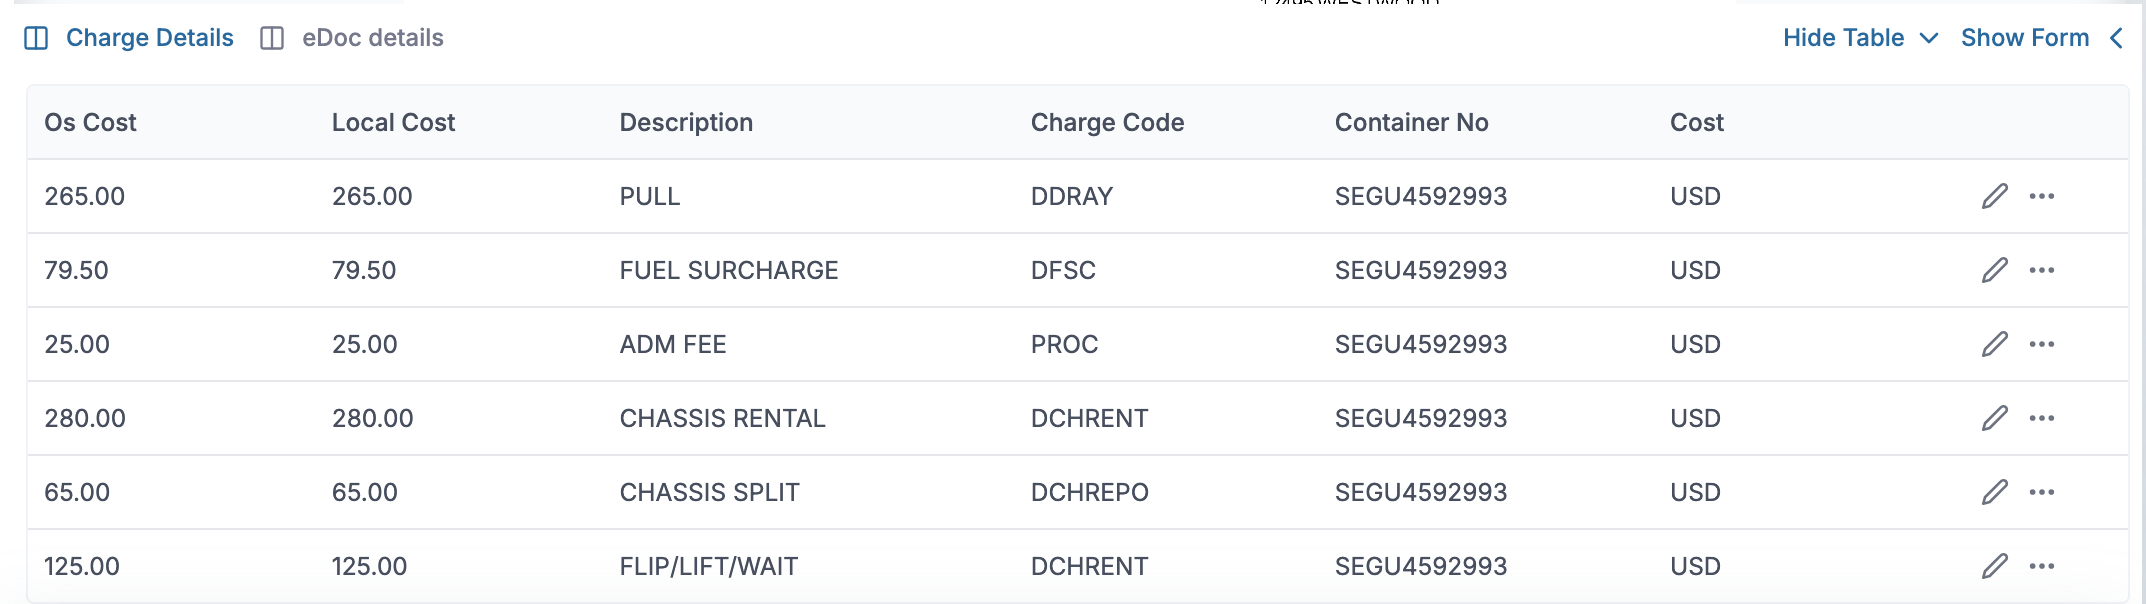Click the Show Form link
The image size is (2146, 604).
click(2024, 38)
